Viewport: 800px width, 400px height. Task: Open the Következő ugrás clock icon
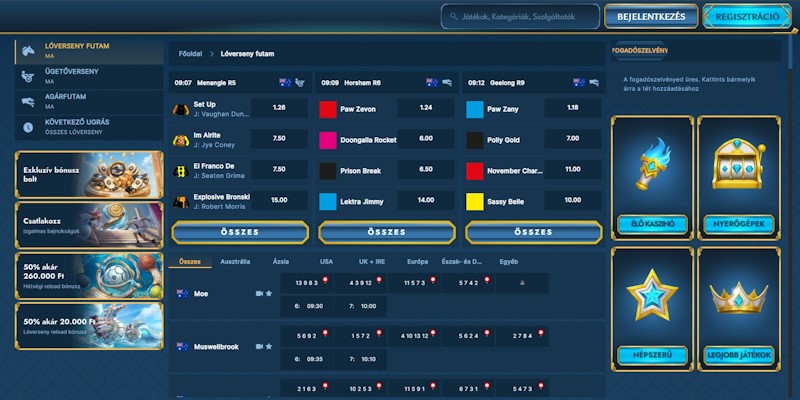tap(28, 128)
